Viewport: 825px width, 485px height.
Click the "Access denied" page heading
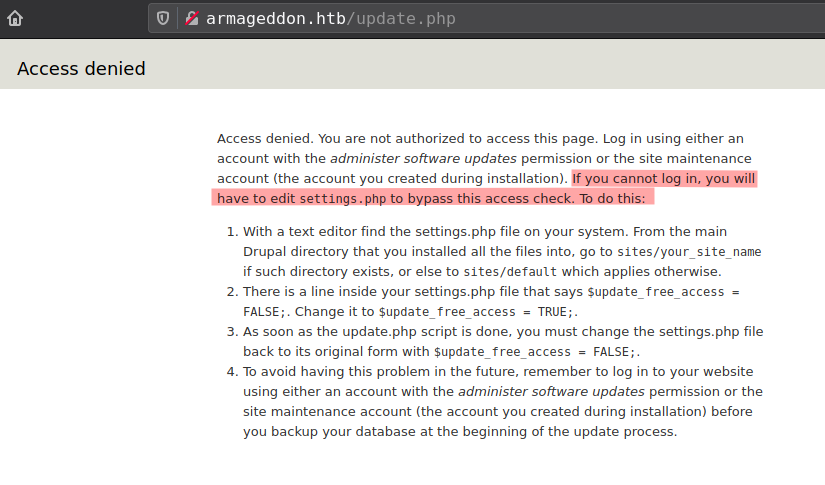[x=81, y=68]
